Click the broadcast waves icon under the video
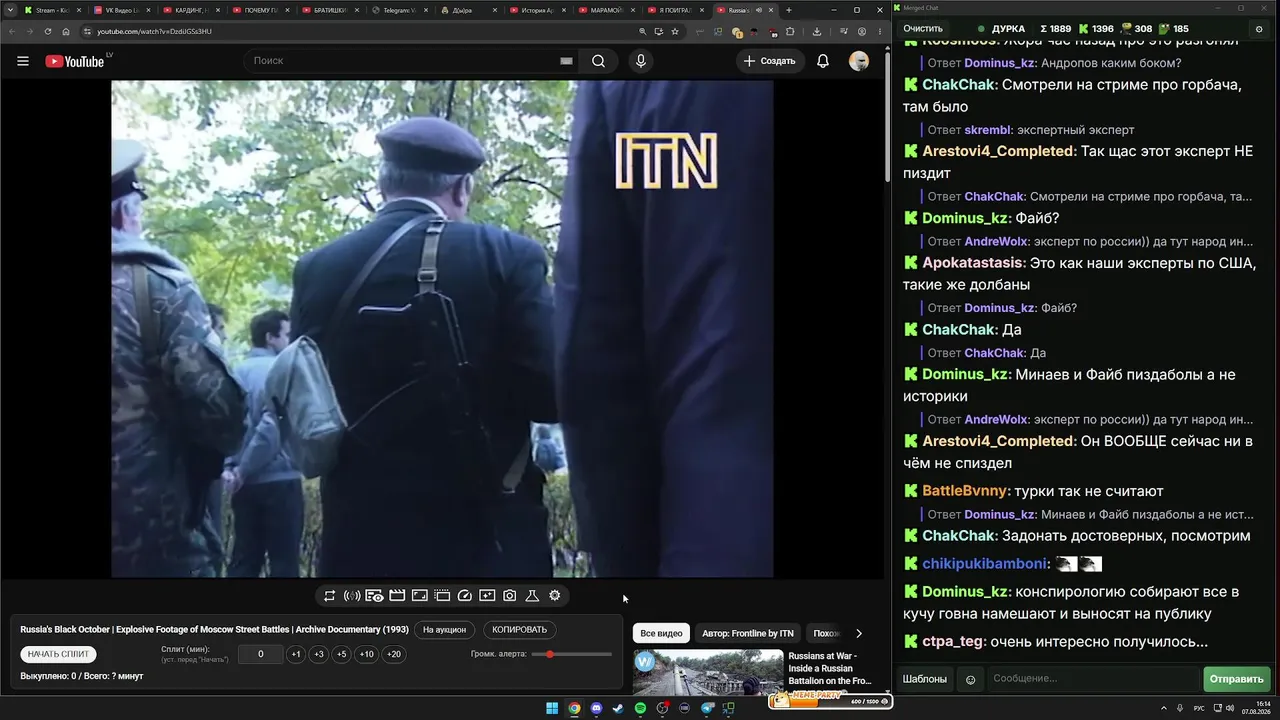The width and height of the screenshot is (1280, 720). (x=352, y=596)
